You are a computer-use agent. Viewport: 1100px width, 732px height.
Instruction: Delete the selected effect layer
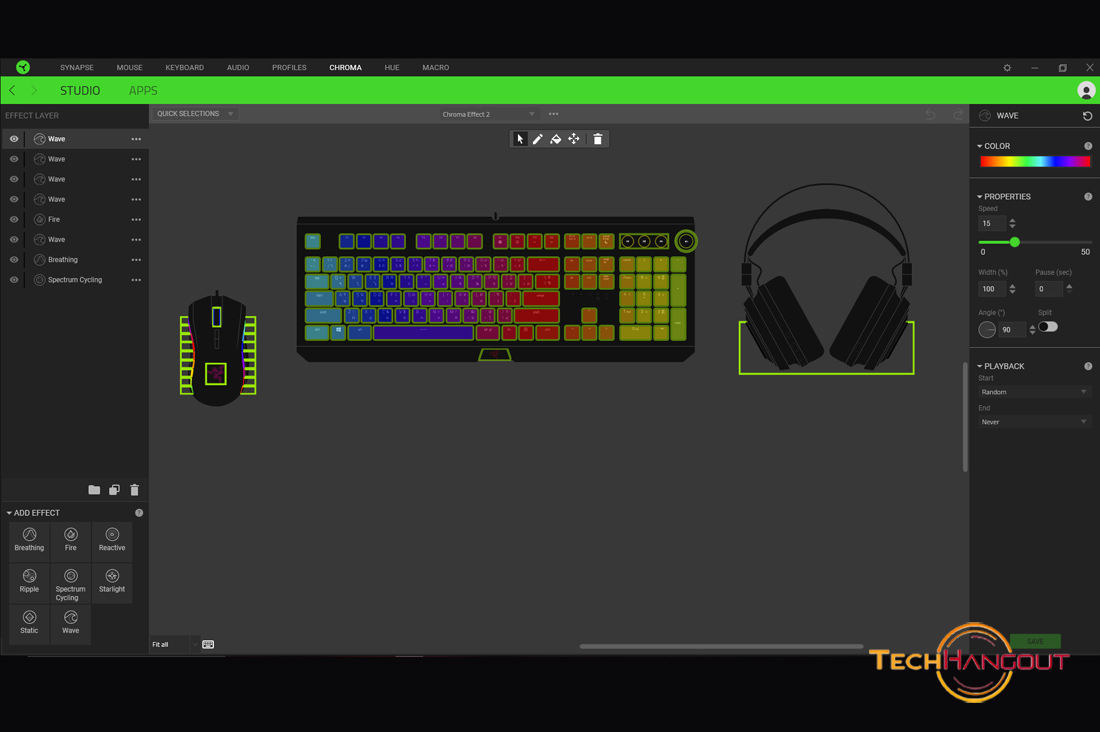135,490
